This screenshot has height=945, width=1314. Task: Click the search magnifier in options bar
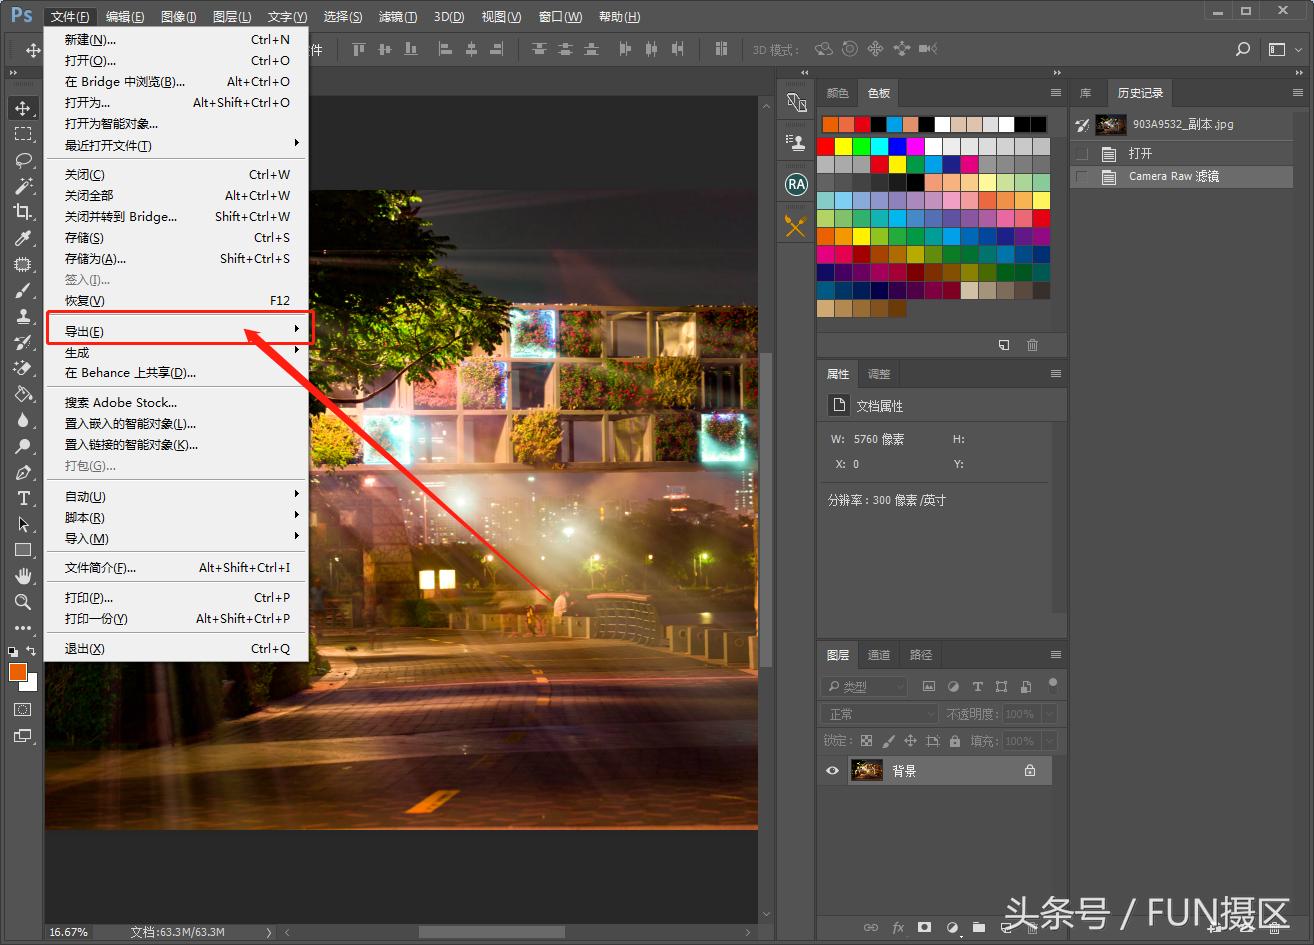pos(1243,49)
